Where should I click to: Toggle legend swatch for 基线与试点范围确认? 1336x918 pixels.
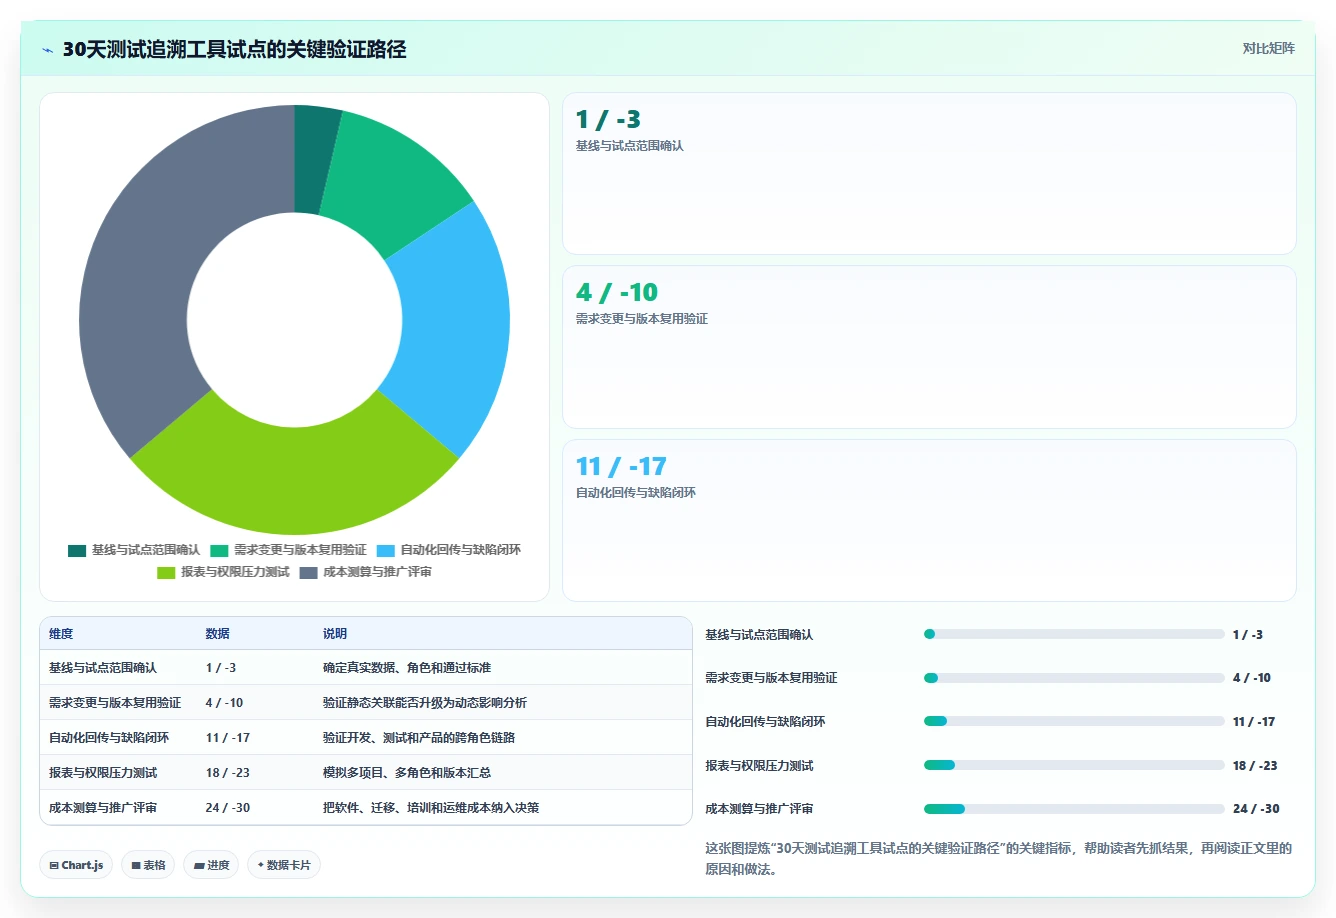[x=77, y=550]
